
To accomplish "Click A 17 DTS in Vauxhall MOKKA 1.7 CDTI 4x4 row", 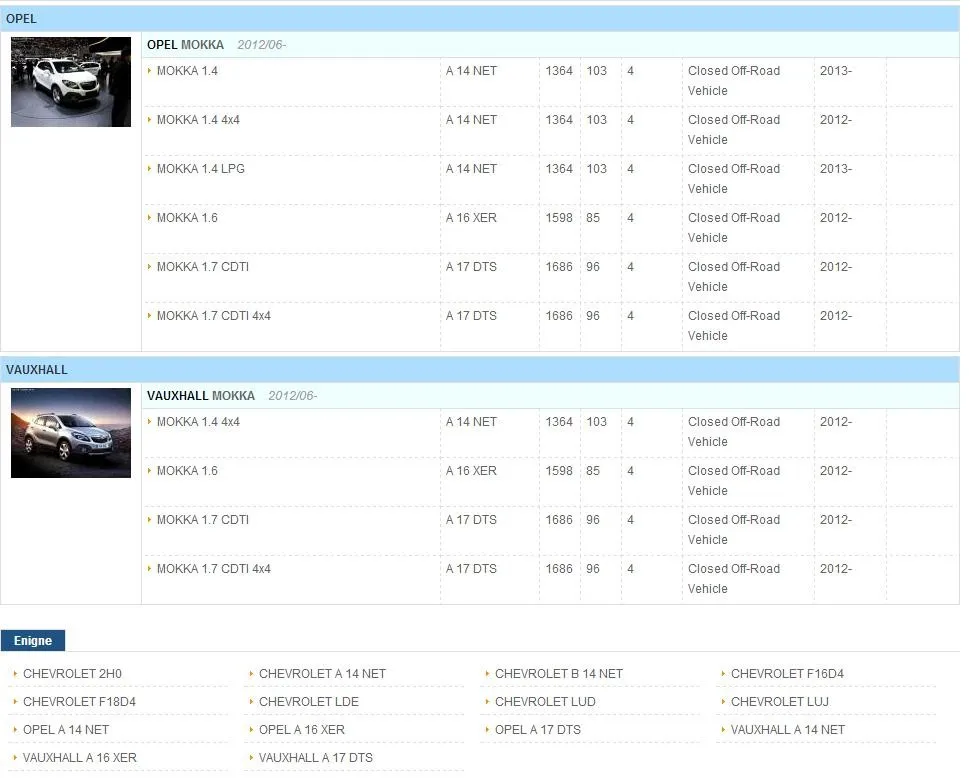I will click(x=471, y=569).
